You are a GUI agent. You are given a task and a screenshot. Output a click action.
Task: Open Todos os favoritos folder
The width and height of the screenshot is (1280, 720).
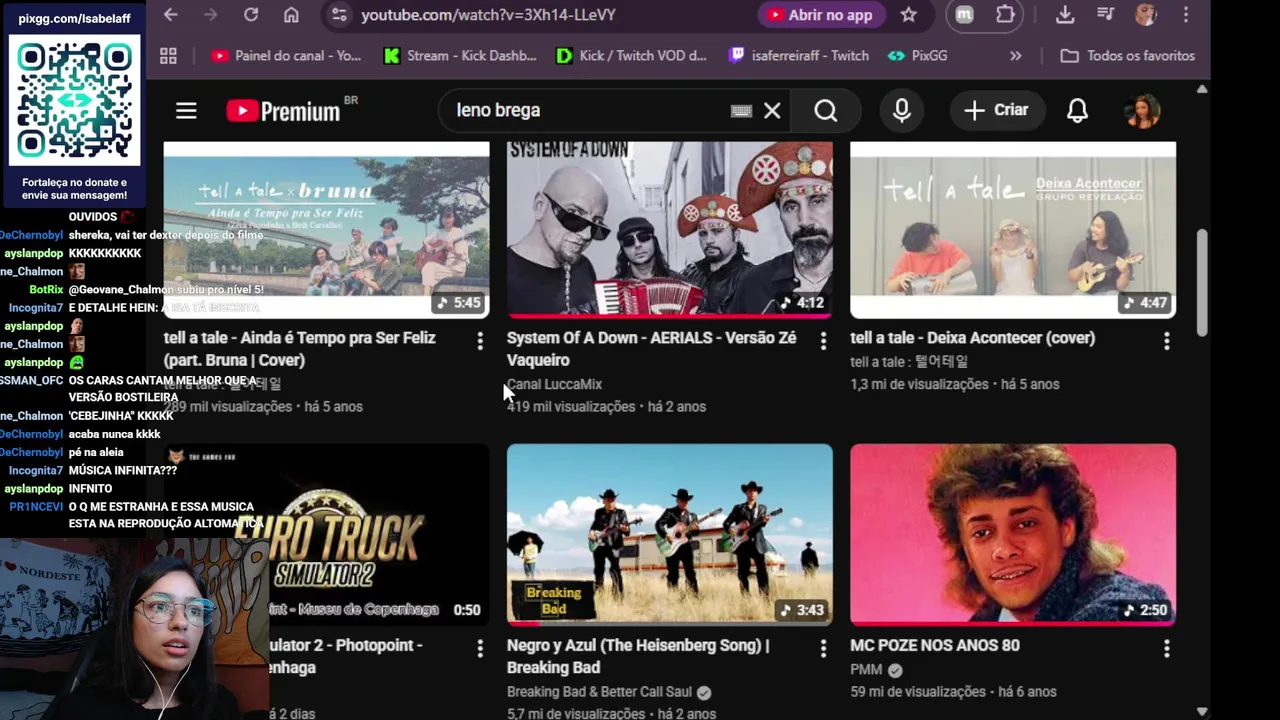1127,56
